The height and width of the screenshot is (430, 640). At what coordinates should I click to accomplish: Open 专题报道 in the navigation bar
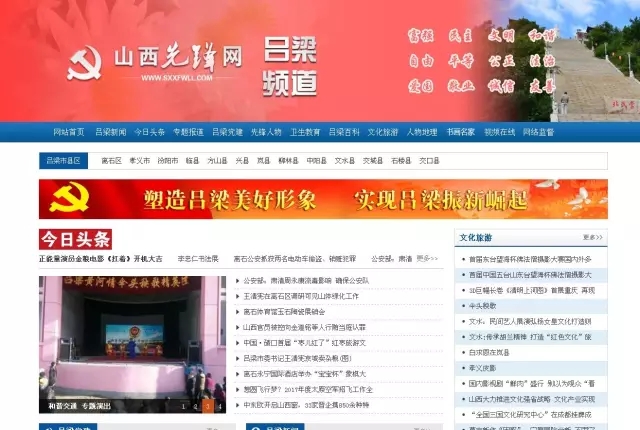pyautogui.click(x=188, y=132)
